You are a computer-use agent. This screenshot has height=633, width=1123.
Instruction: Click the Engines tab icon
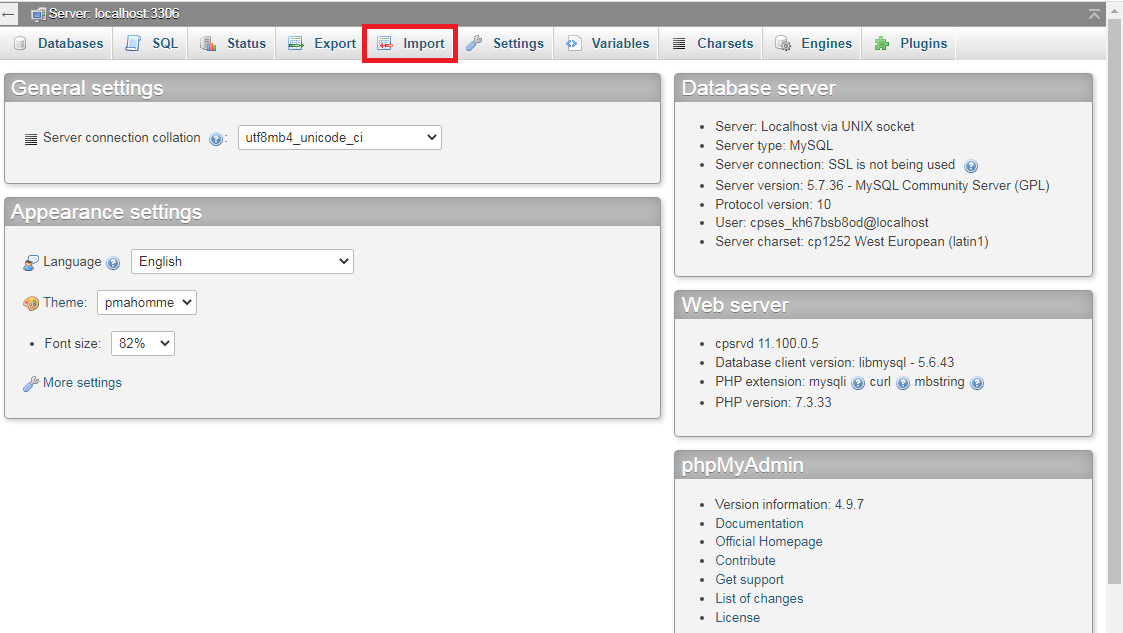(x=783, y=44)
